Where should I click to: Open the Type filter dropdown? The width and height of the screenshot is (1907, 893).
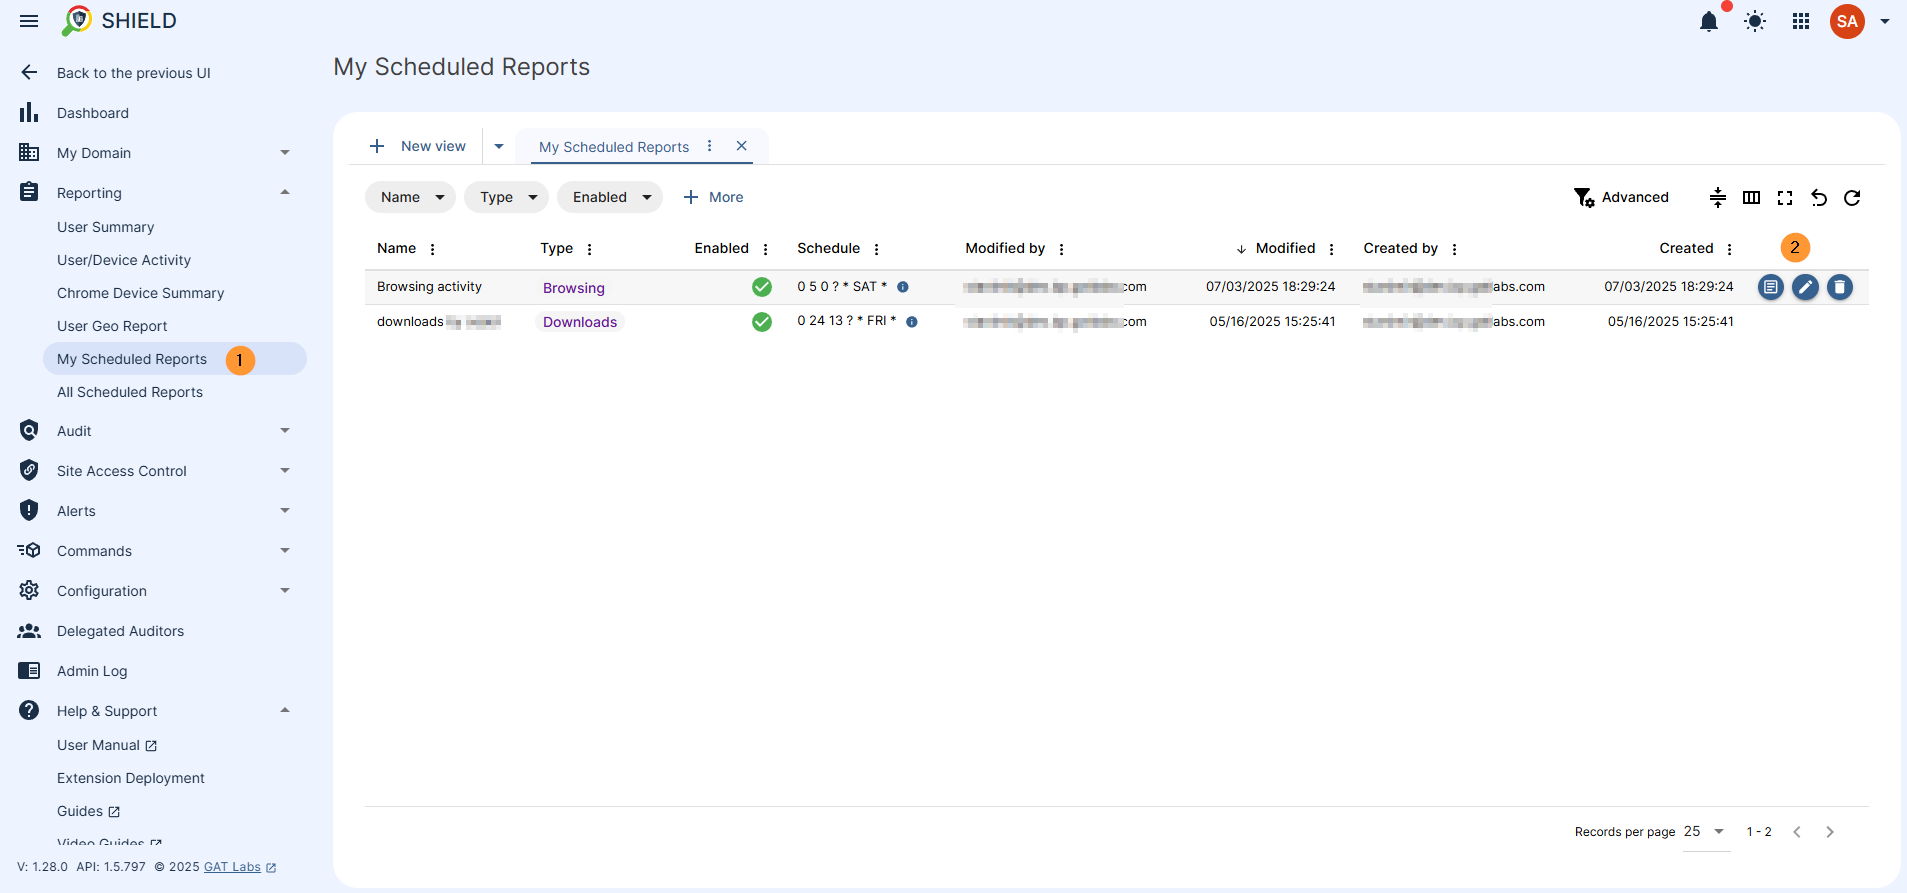click(506, 197)
